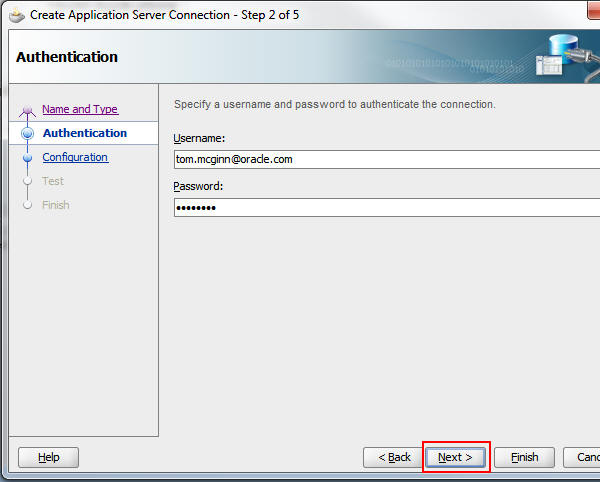The image size is (600, 482).
Task: Focus the Username text field
Action: click(386, 159)
